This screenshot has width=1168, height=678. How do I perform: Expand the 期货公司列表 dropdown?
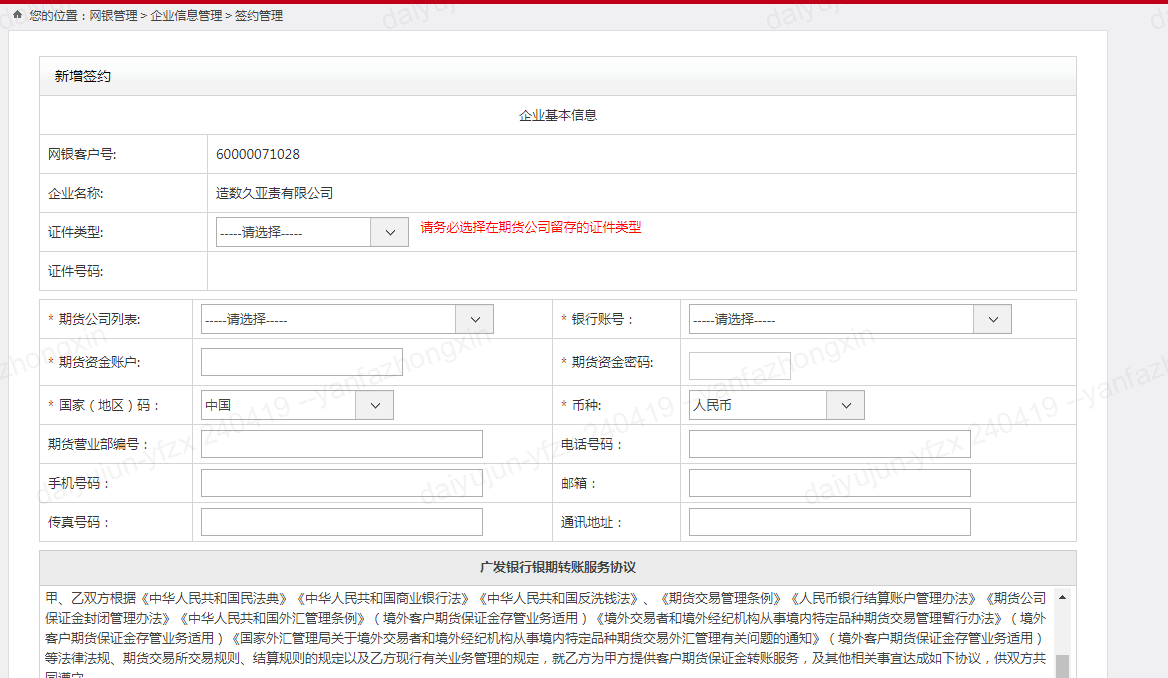tap(346, 319)
